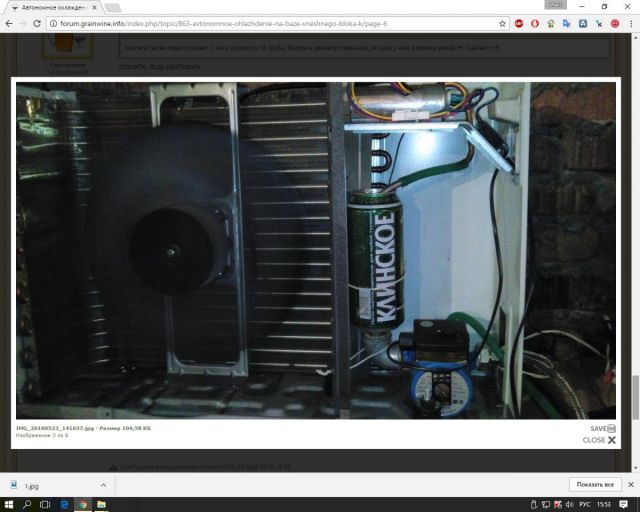Launch Edge browser from the taskbar

point(64,504)
